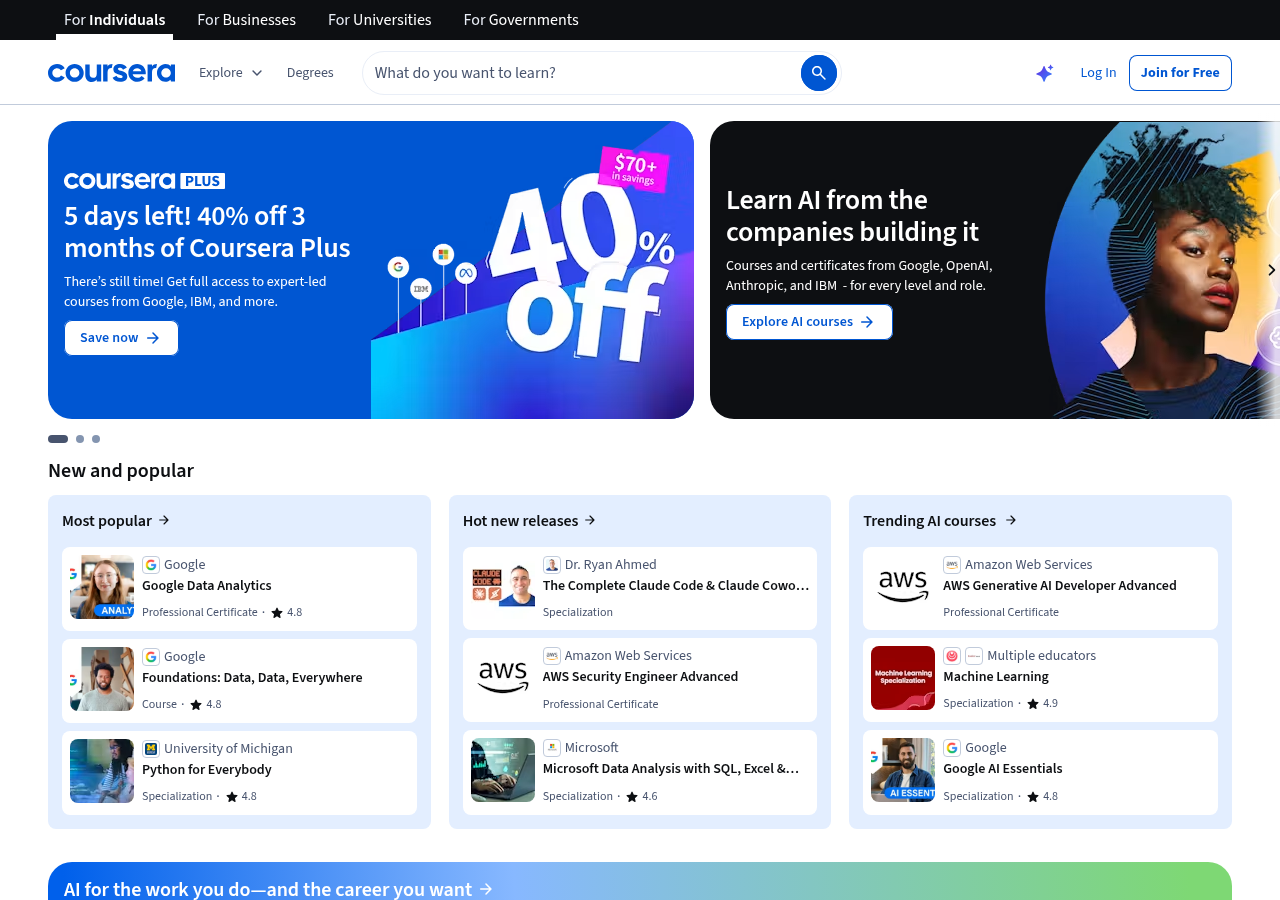Open the Machine Learning Specialization thumbnail
Screen dimensions: 1280x900
coord(903,678)
